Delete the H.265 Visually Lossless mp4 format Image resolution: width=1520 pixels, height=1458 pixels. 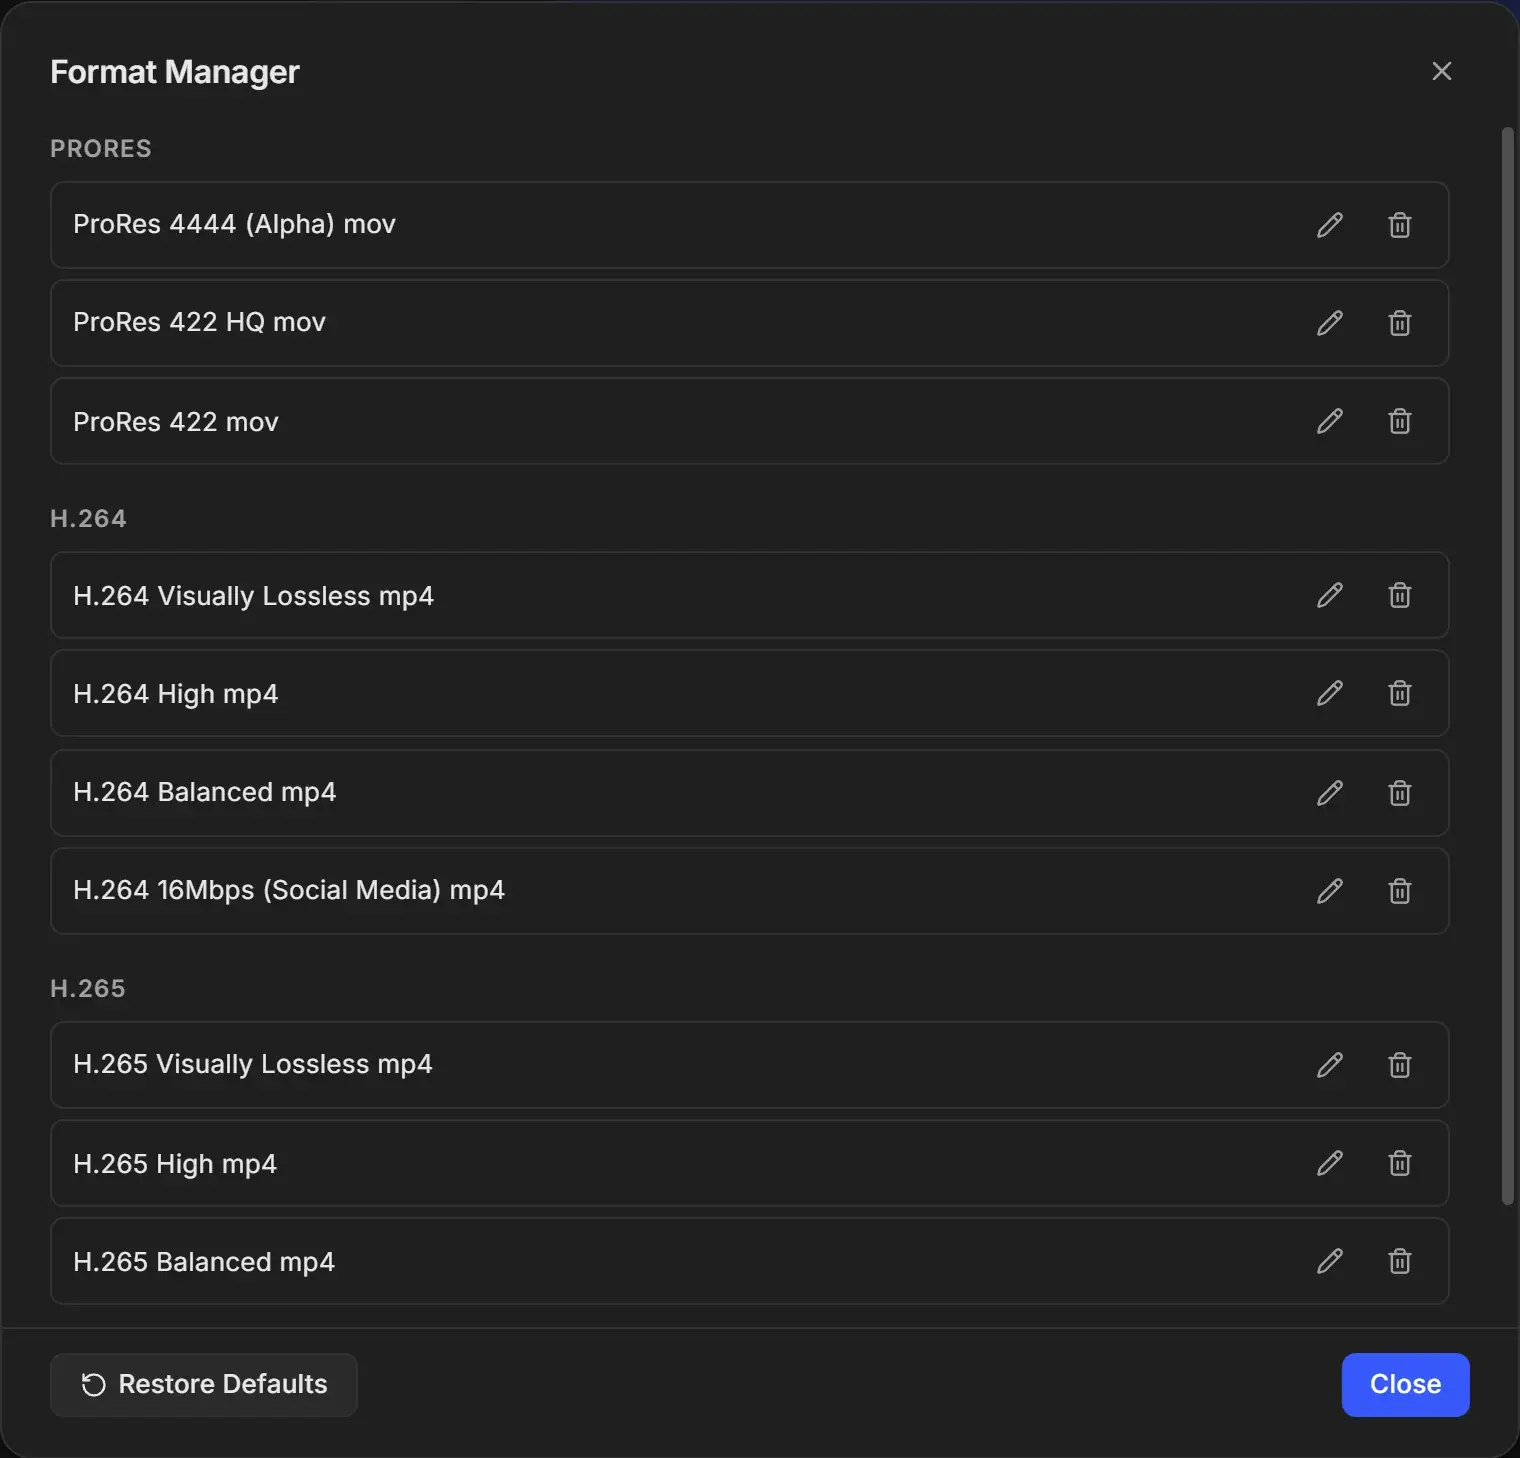(x=1400, y=1065)
